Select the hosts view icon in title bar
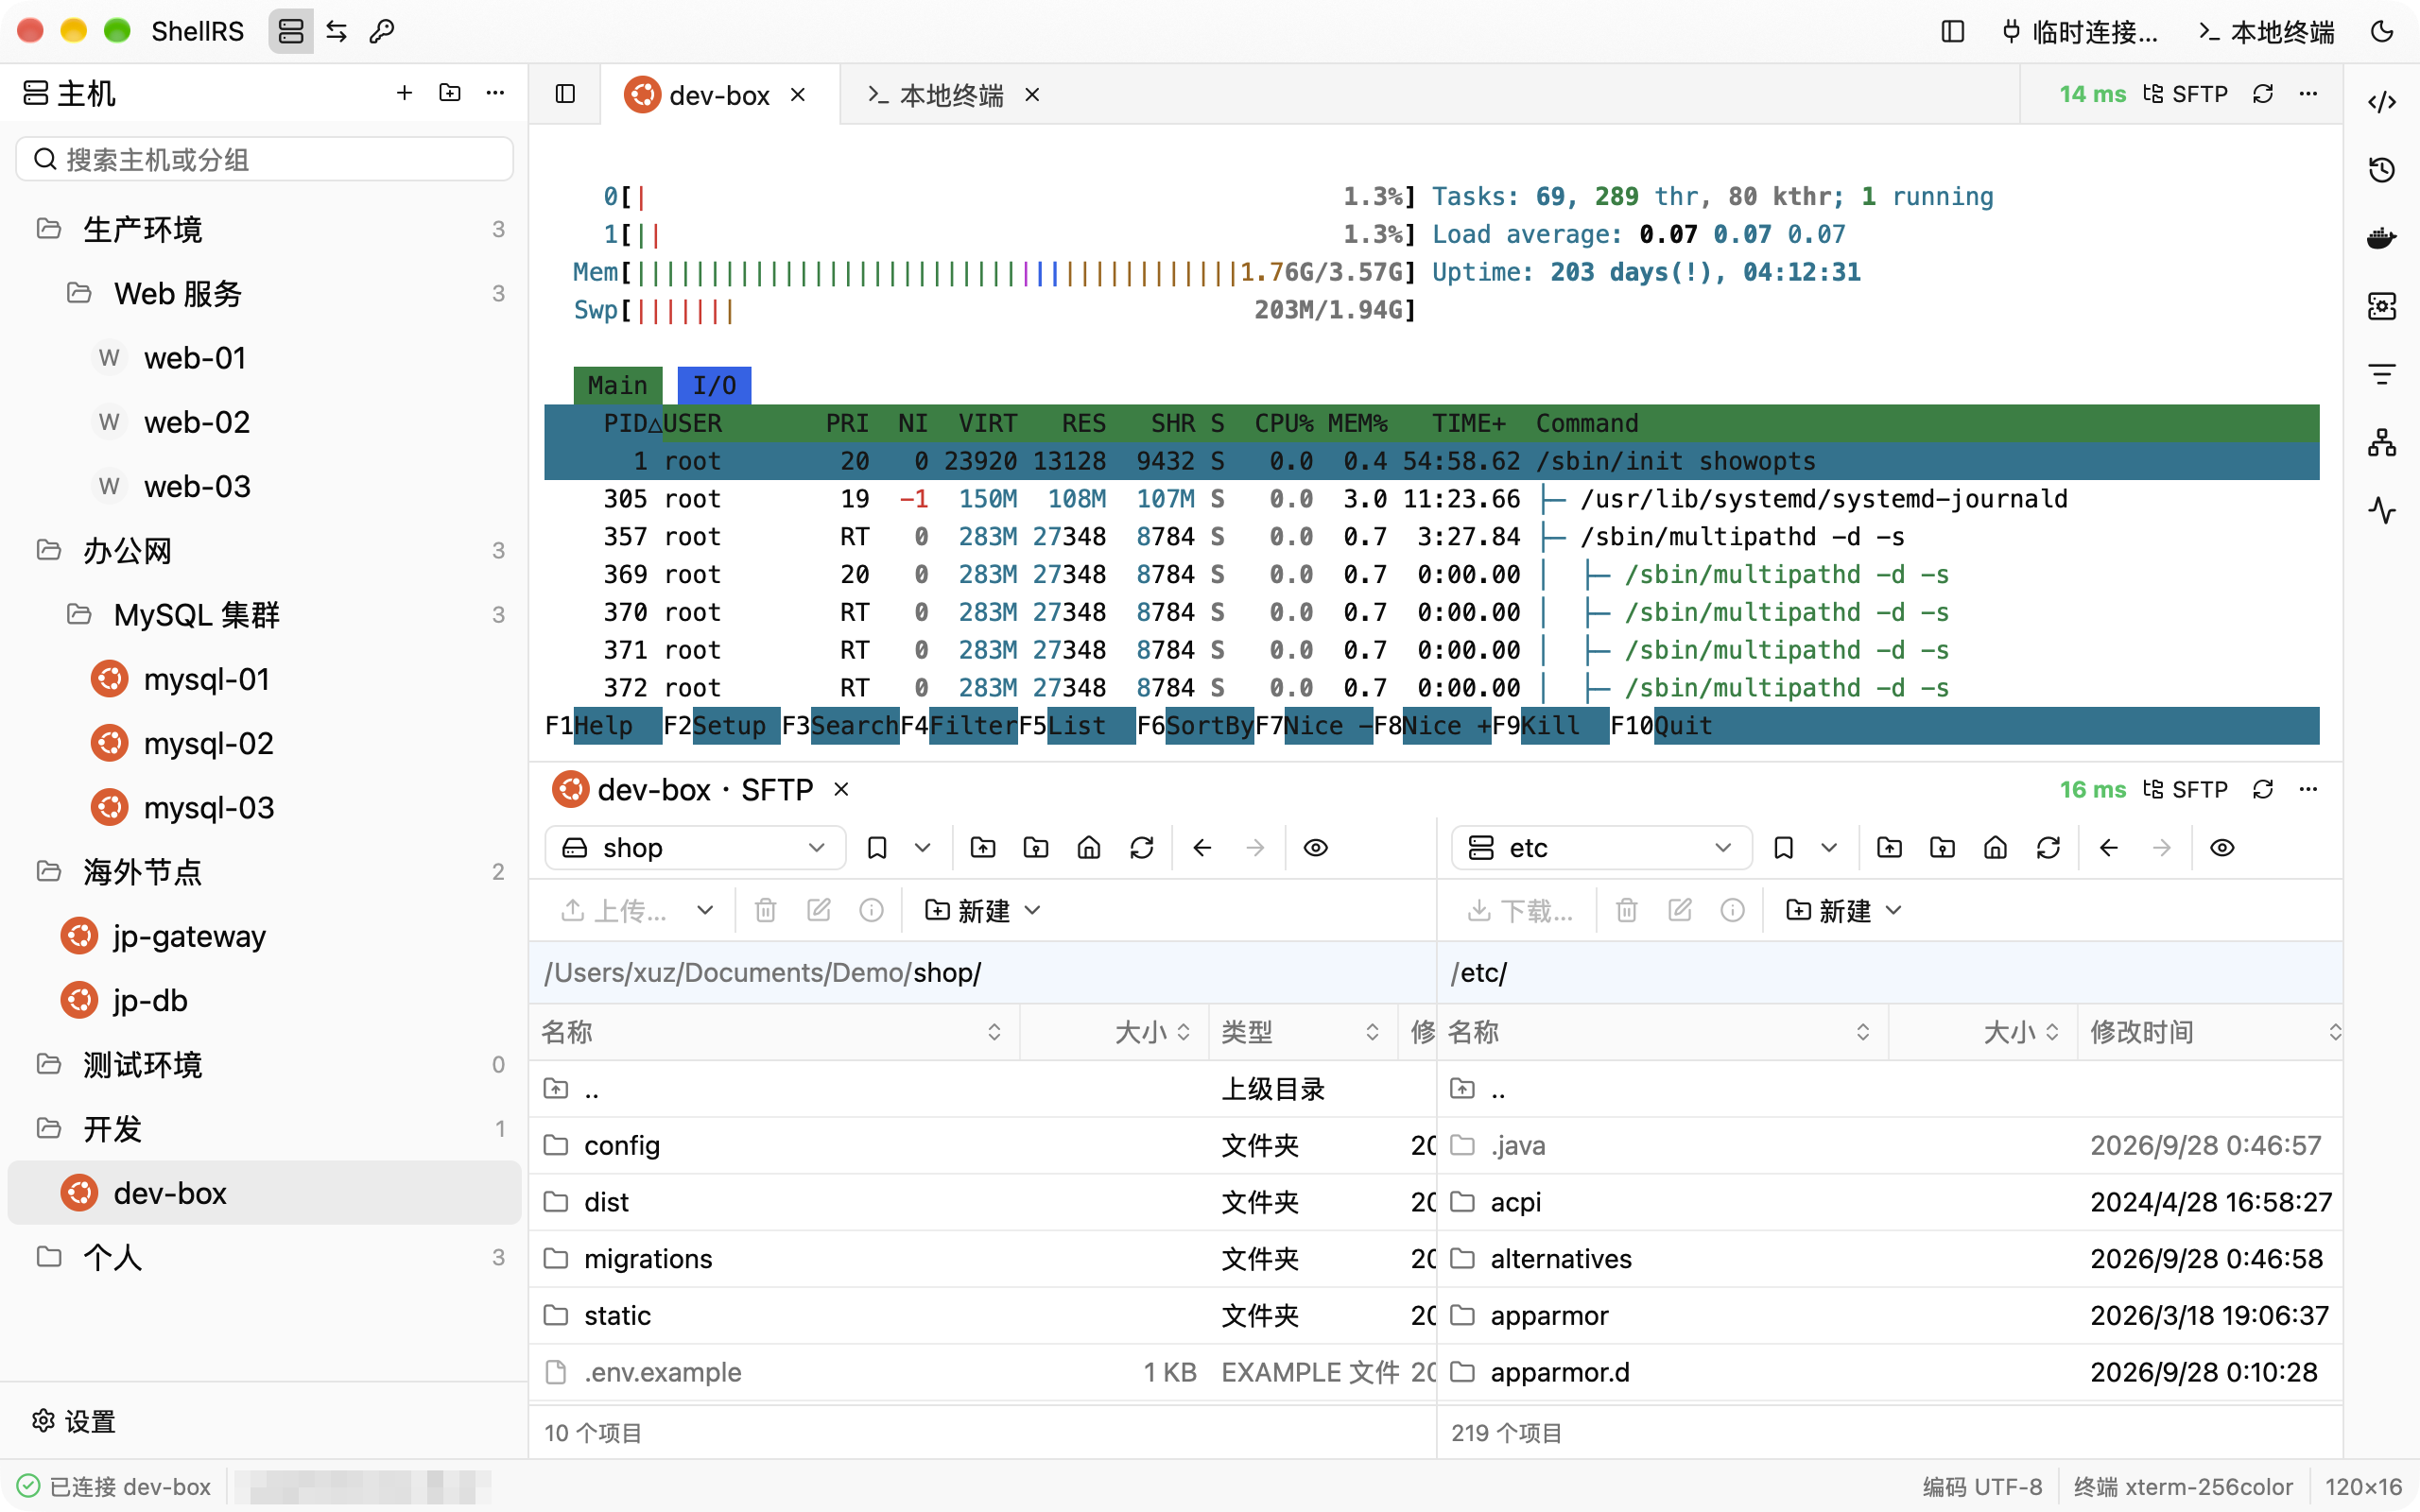This screenshot has height=1512, width=2420. click(291, 31)
